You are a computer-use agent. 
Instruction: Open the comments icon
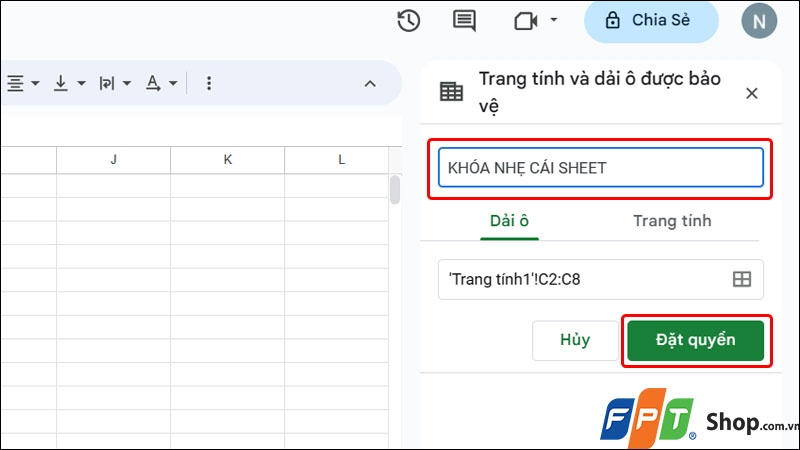pos(464,21)
